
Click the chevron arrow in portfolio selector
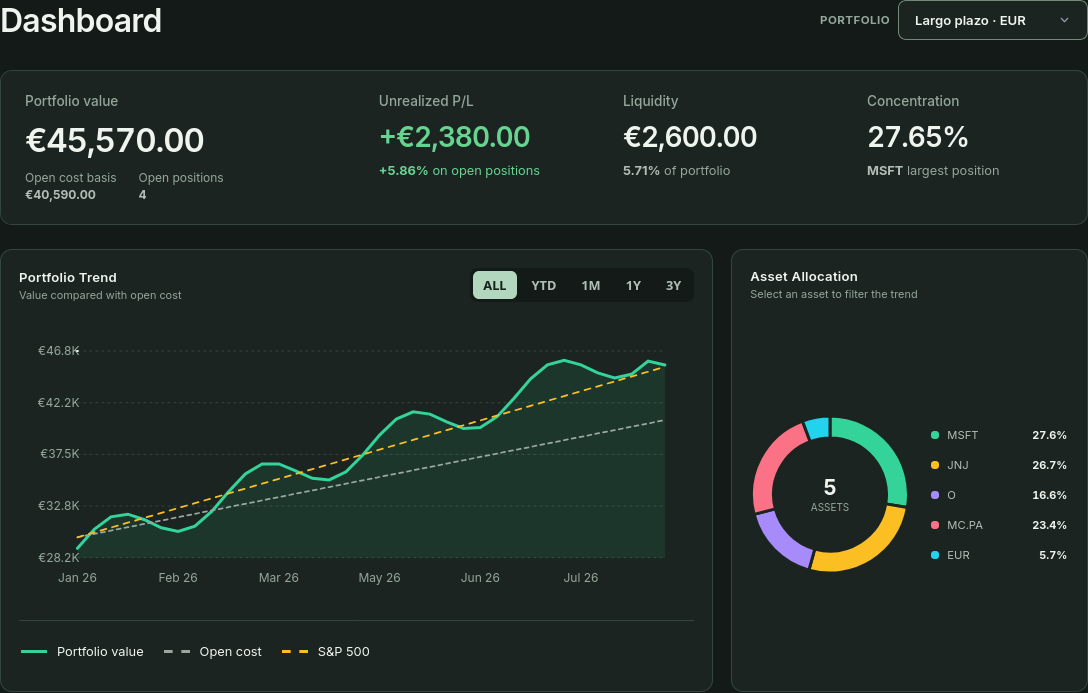click(x=1064, y=20)
